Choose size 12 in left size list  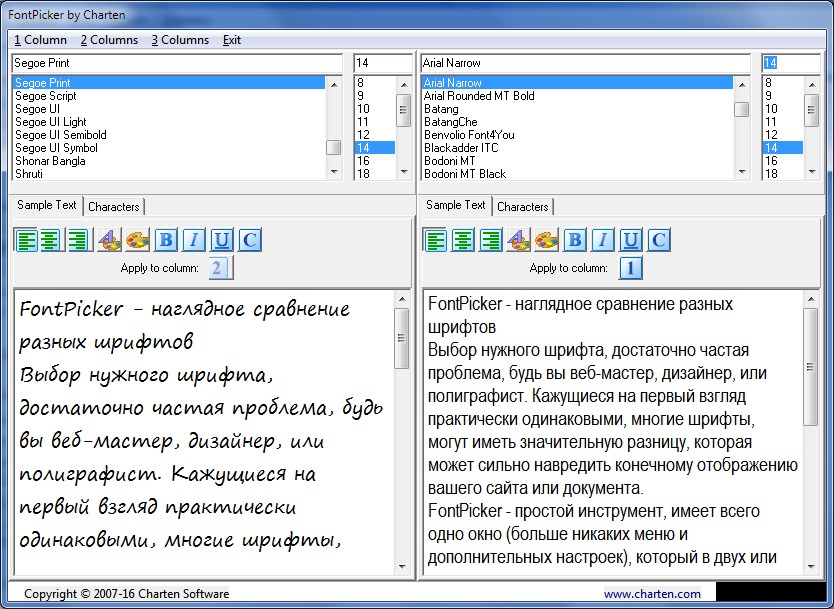375,135
